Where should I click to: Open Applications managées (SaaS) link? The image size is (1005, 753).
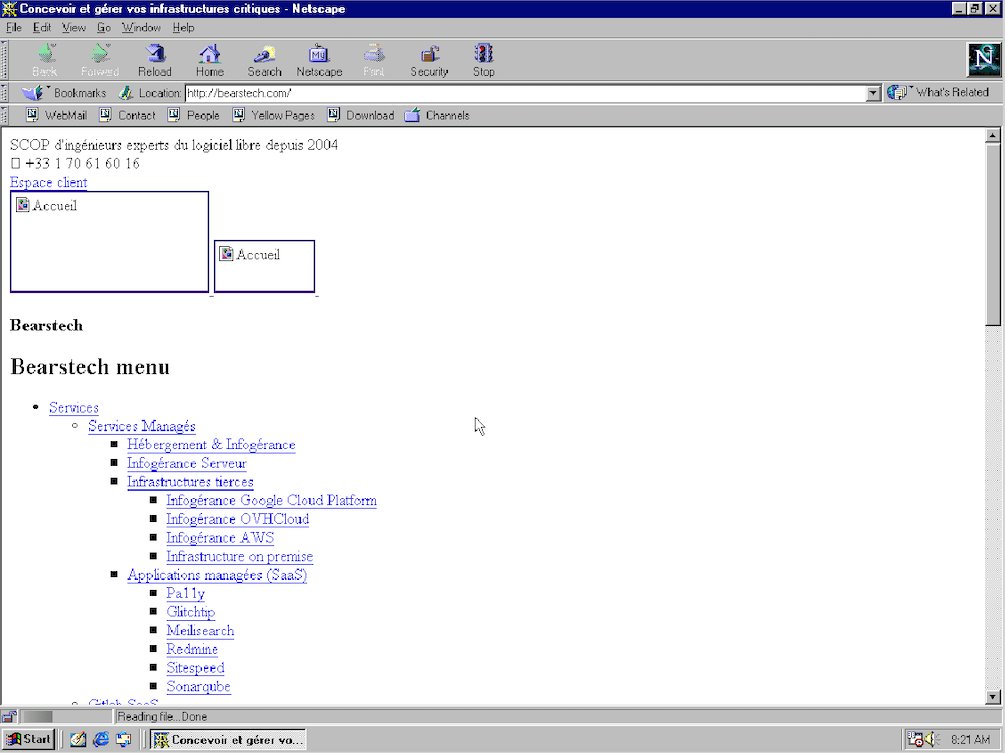pos(217,575)
